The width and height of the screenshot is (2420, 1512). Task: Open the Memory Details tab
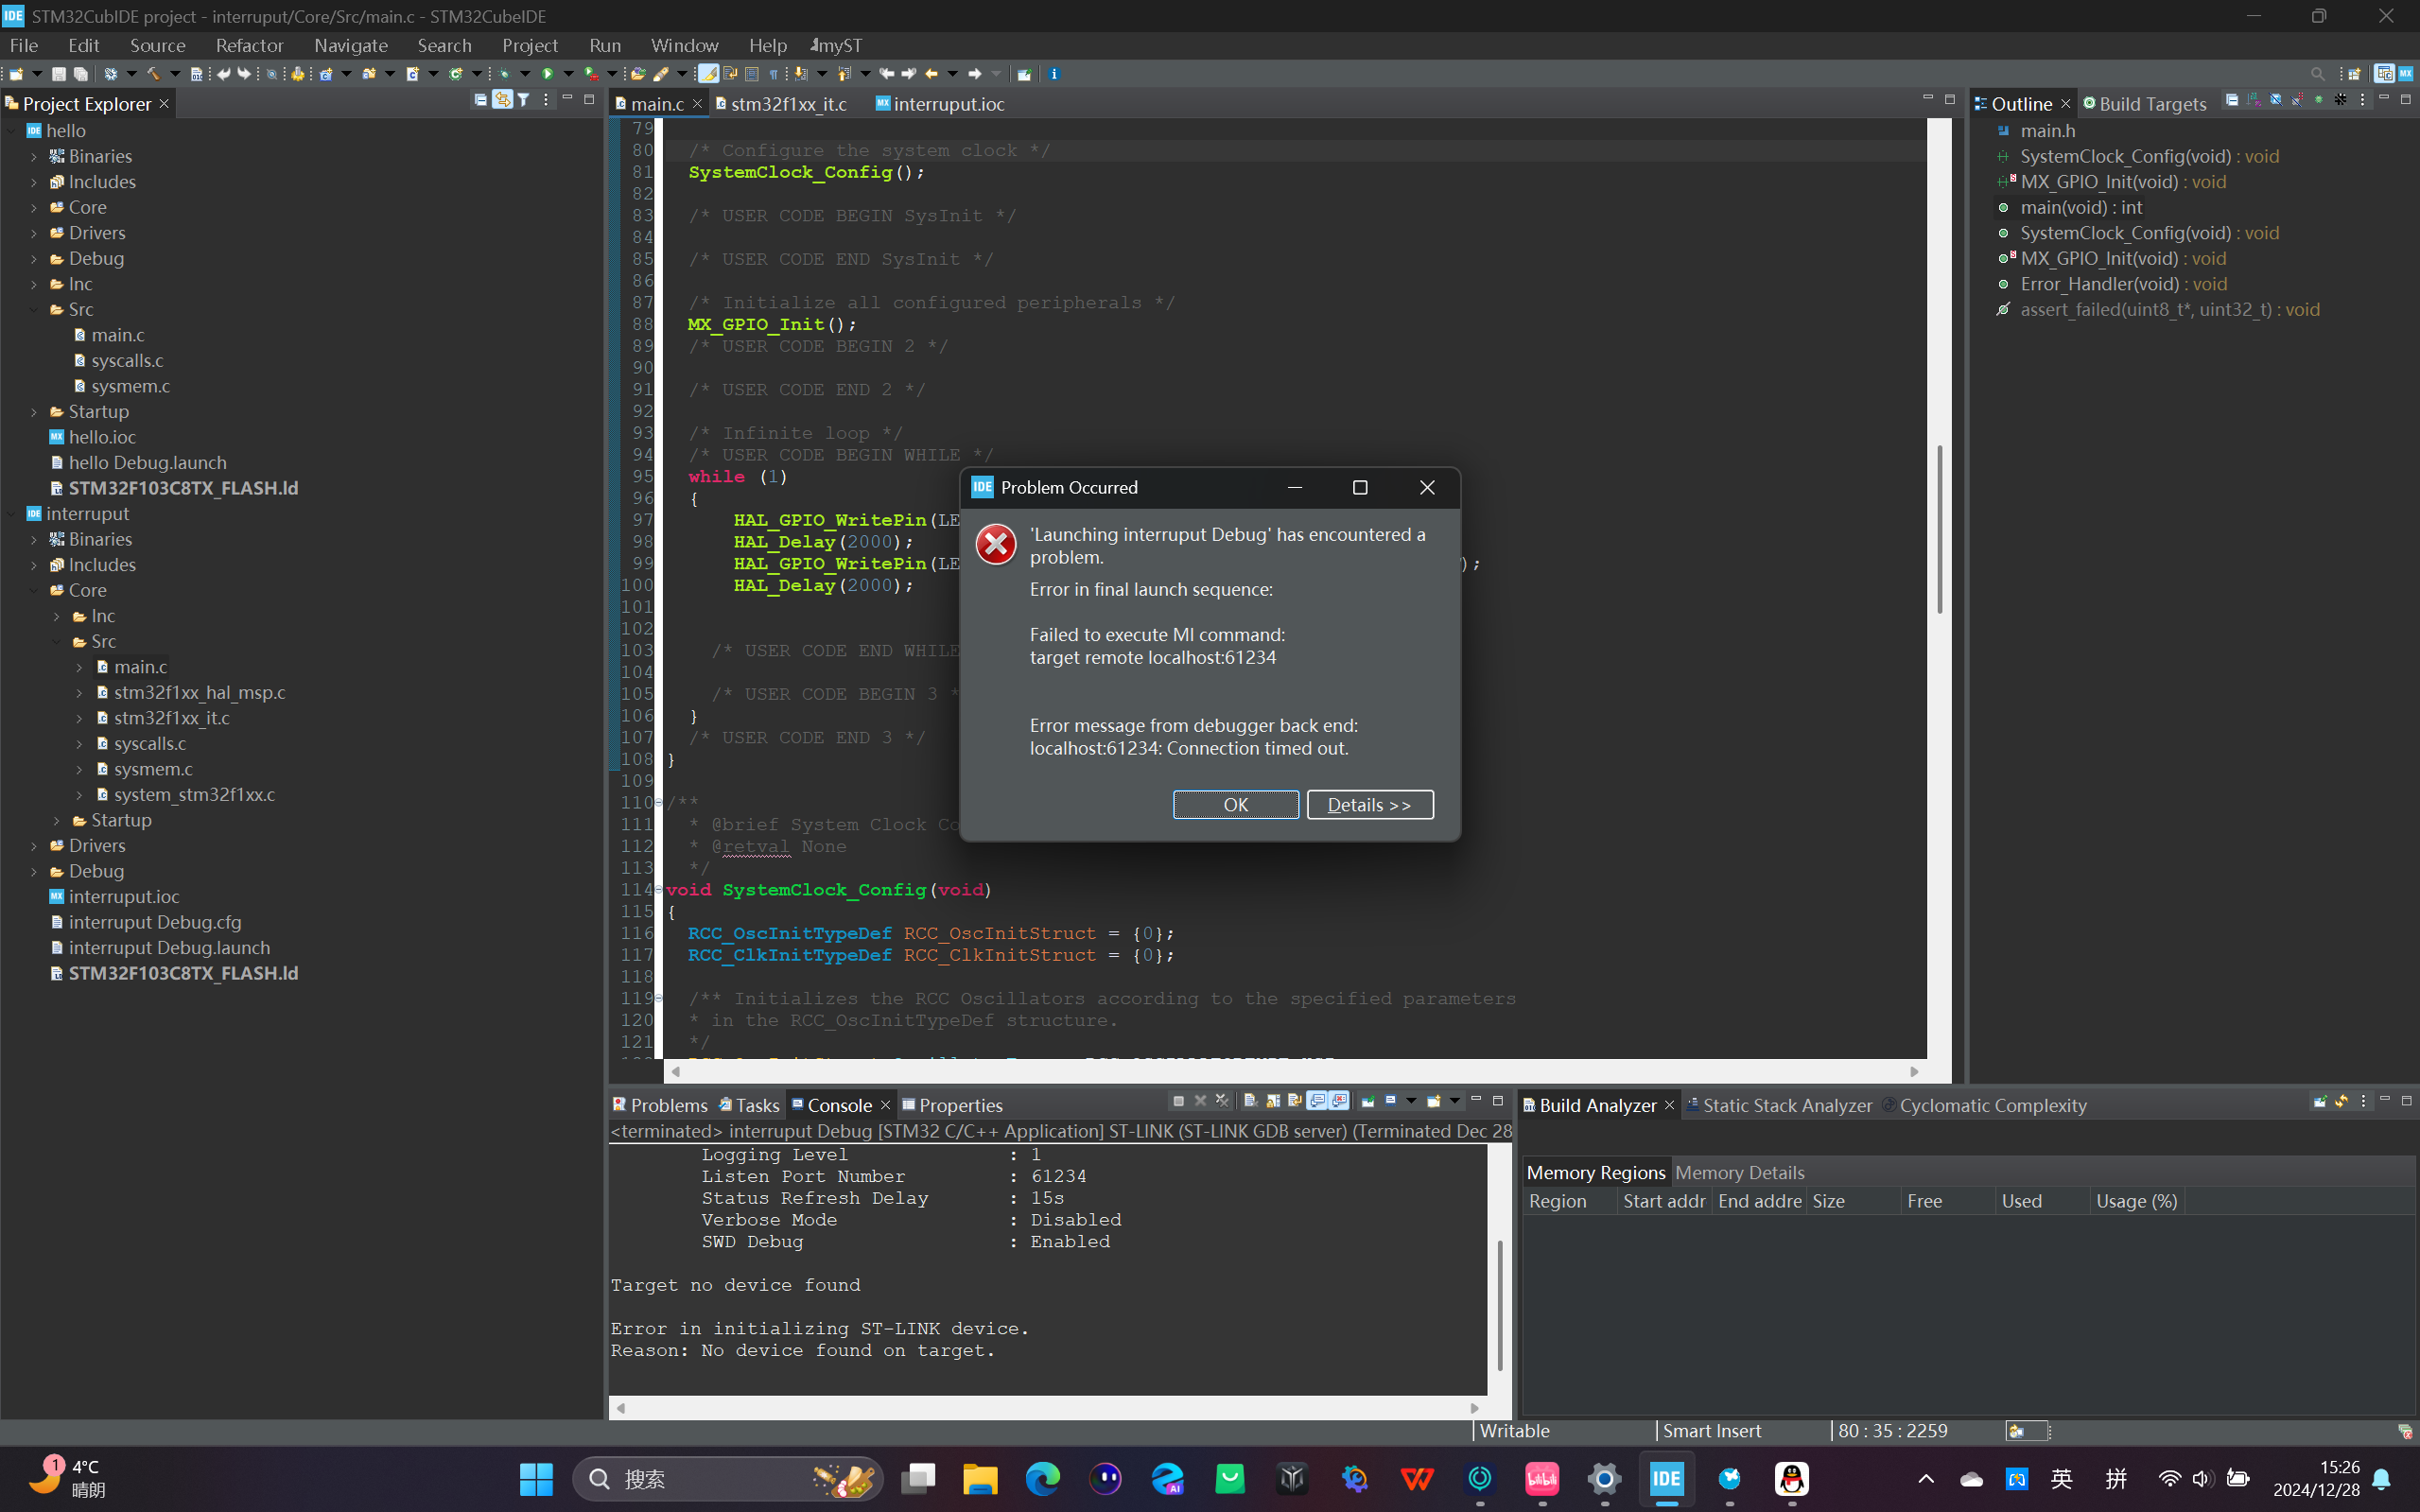pyautogui.click(x=1740, y=1172)
